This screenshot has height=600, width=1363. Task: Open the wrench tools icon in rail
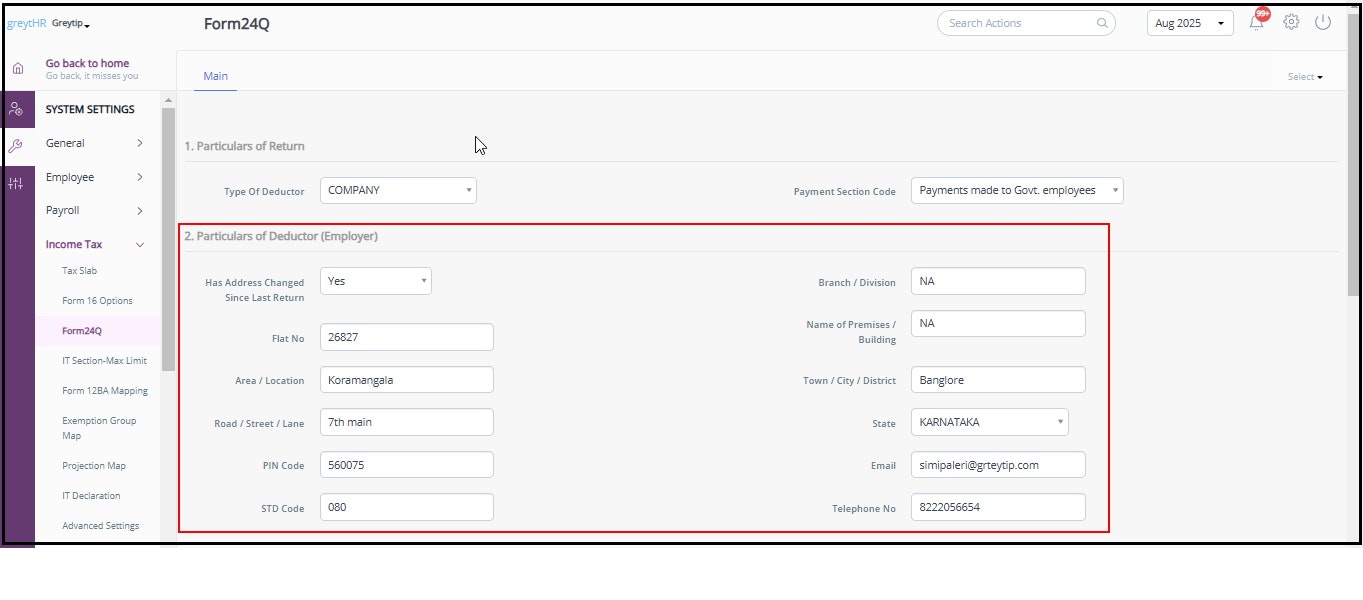click(16, 146)
